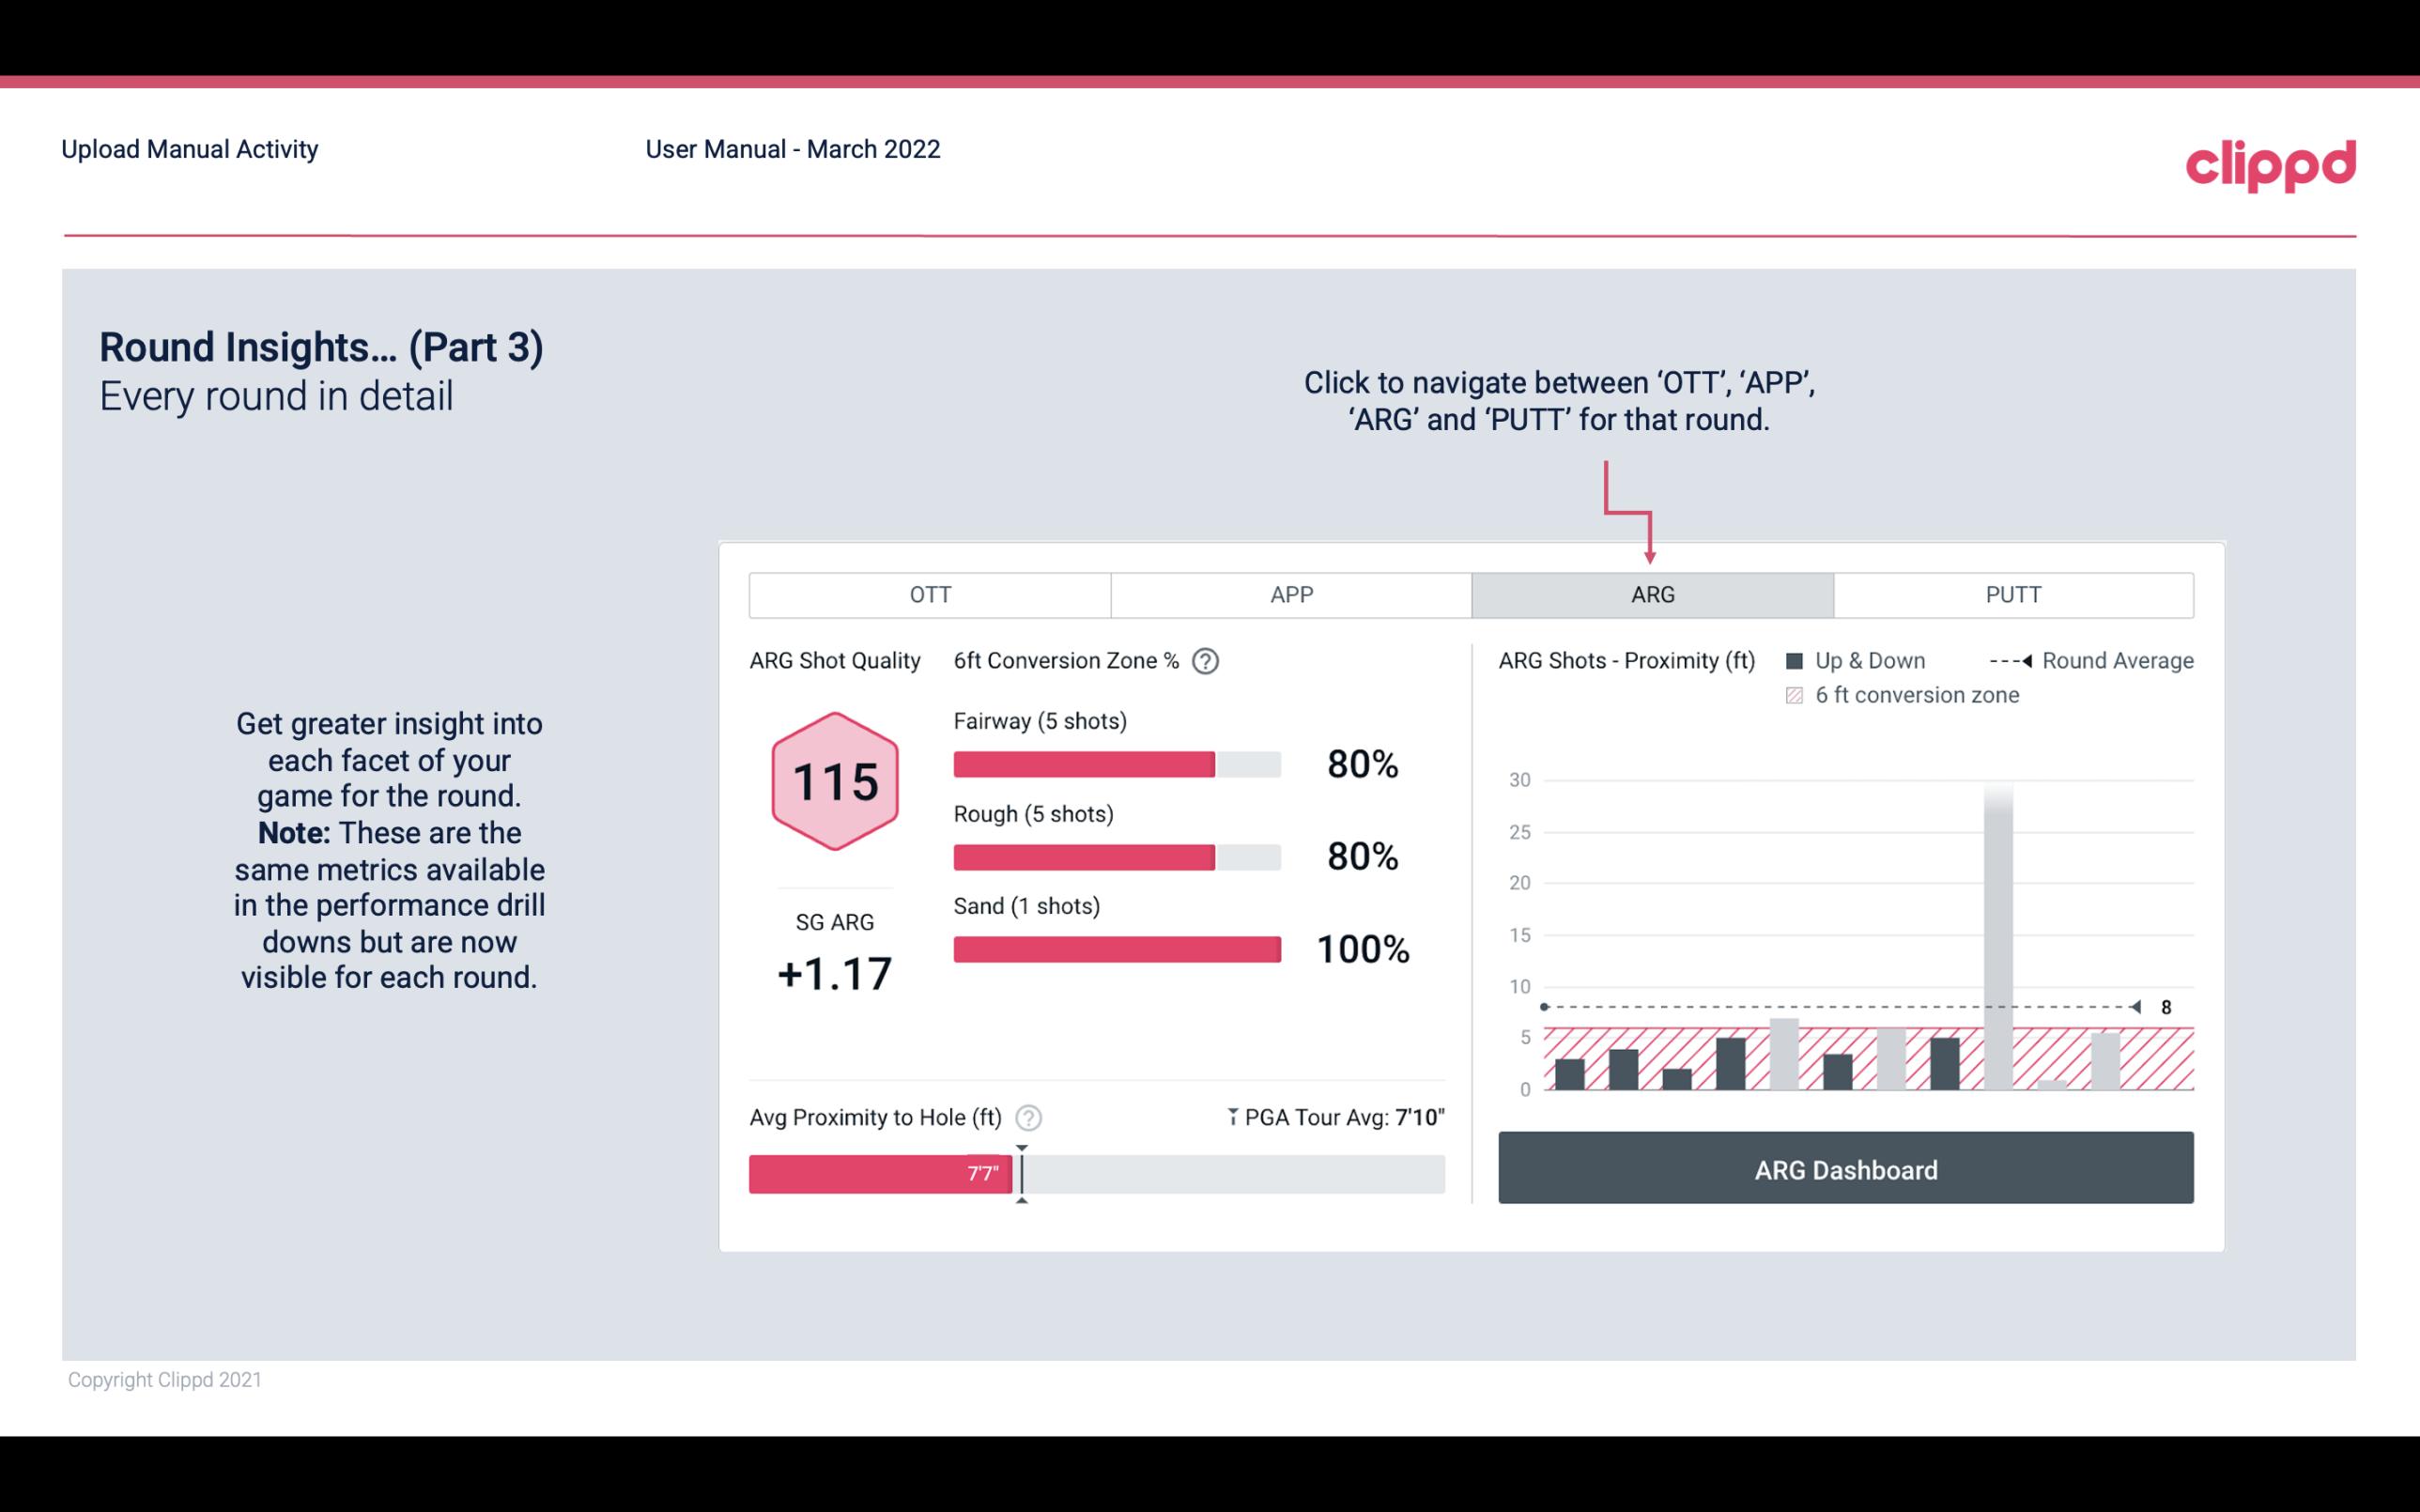Toggle the 6ft conversion zone checkbox
2420x1512 pixels.
1800,693
